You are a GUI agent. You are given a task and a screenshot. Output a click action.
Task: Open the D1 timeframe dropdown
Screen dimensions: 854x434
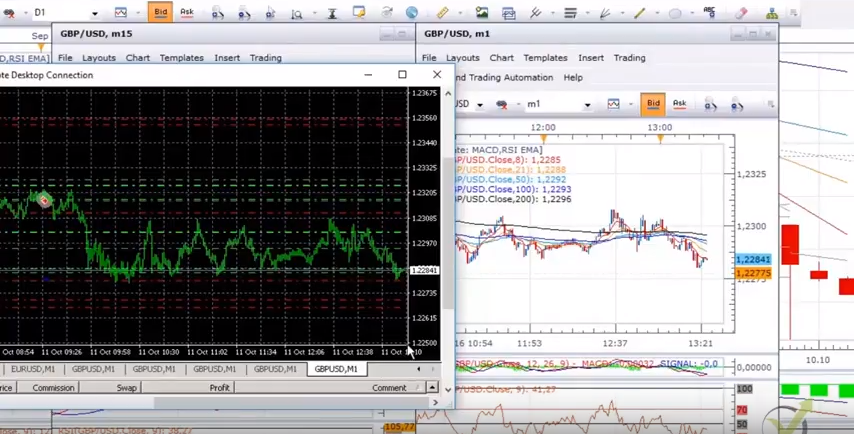click(95, 14)
